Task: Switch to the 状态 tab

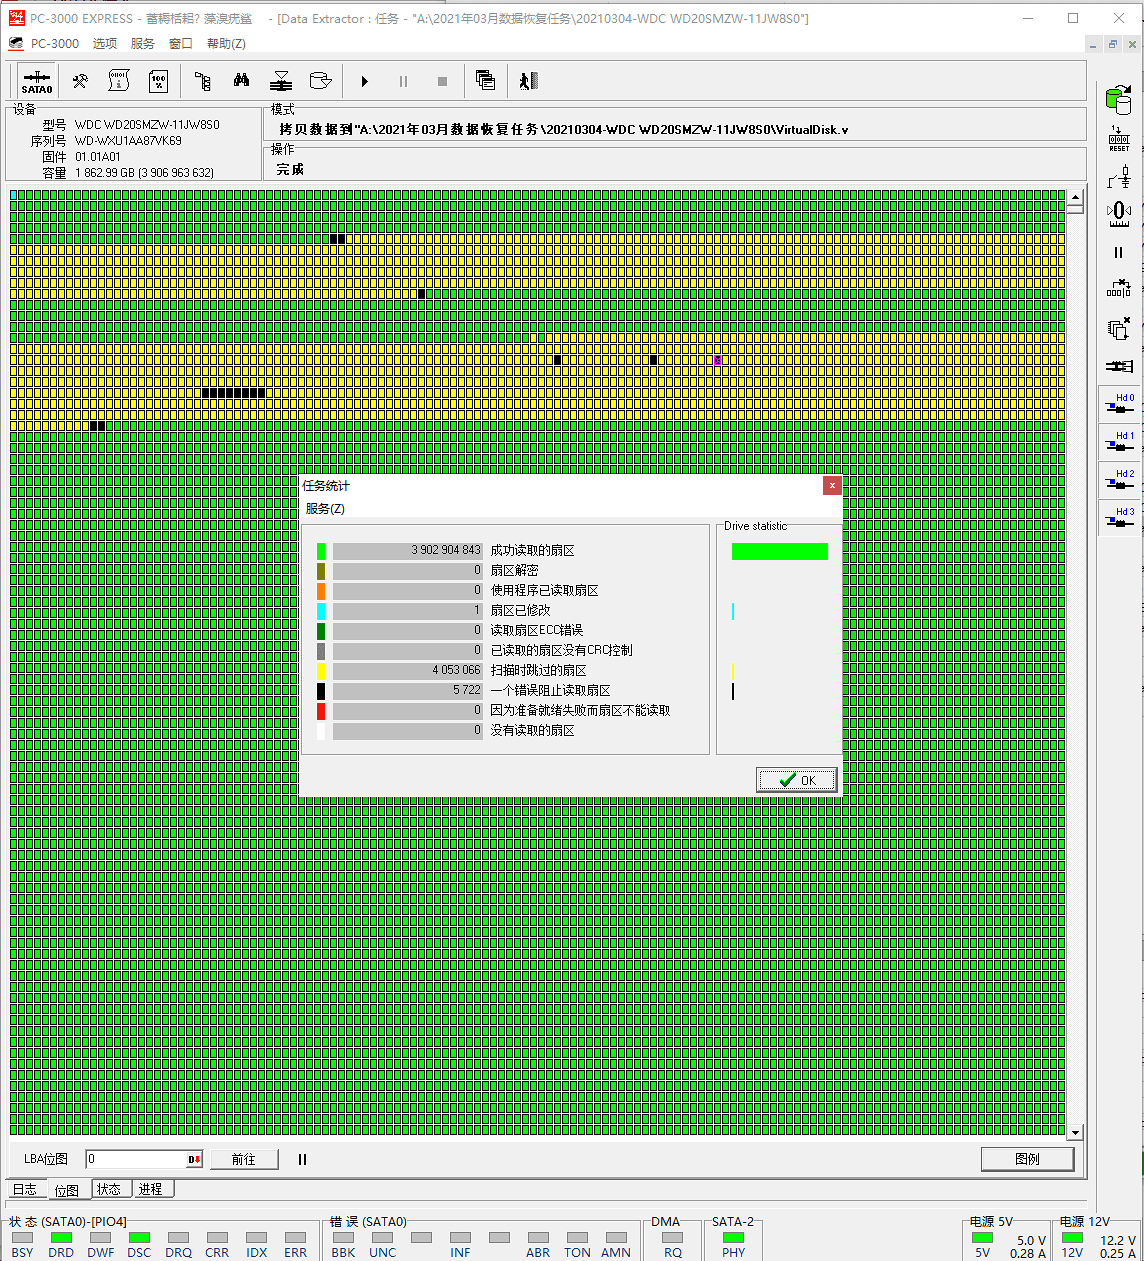Action: pyautogui.click(x=109, y=1189)
